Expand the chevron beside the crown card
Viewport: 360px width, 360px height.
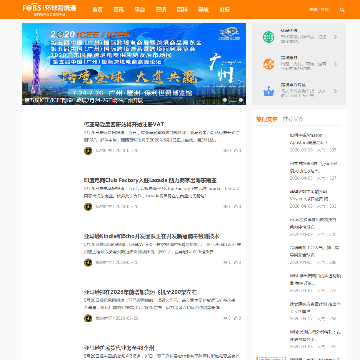click(x=335, y=91)
